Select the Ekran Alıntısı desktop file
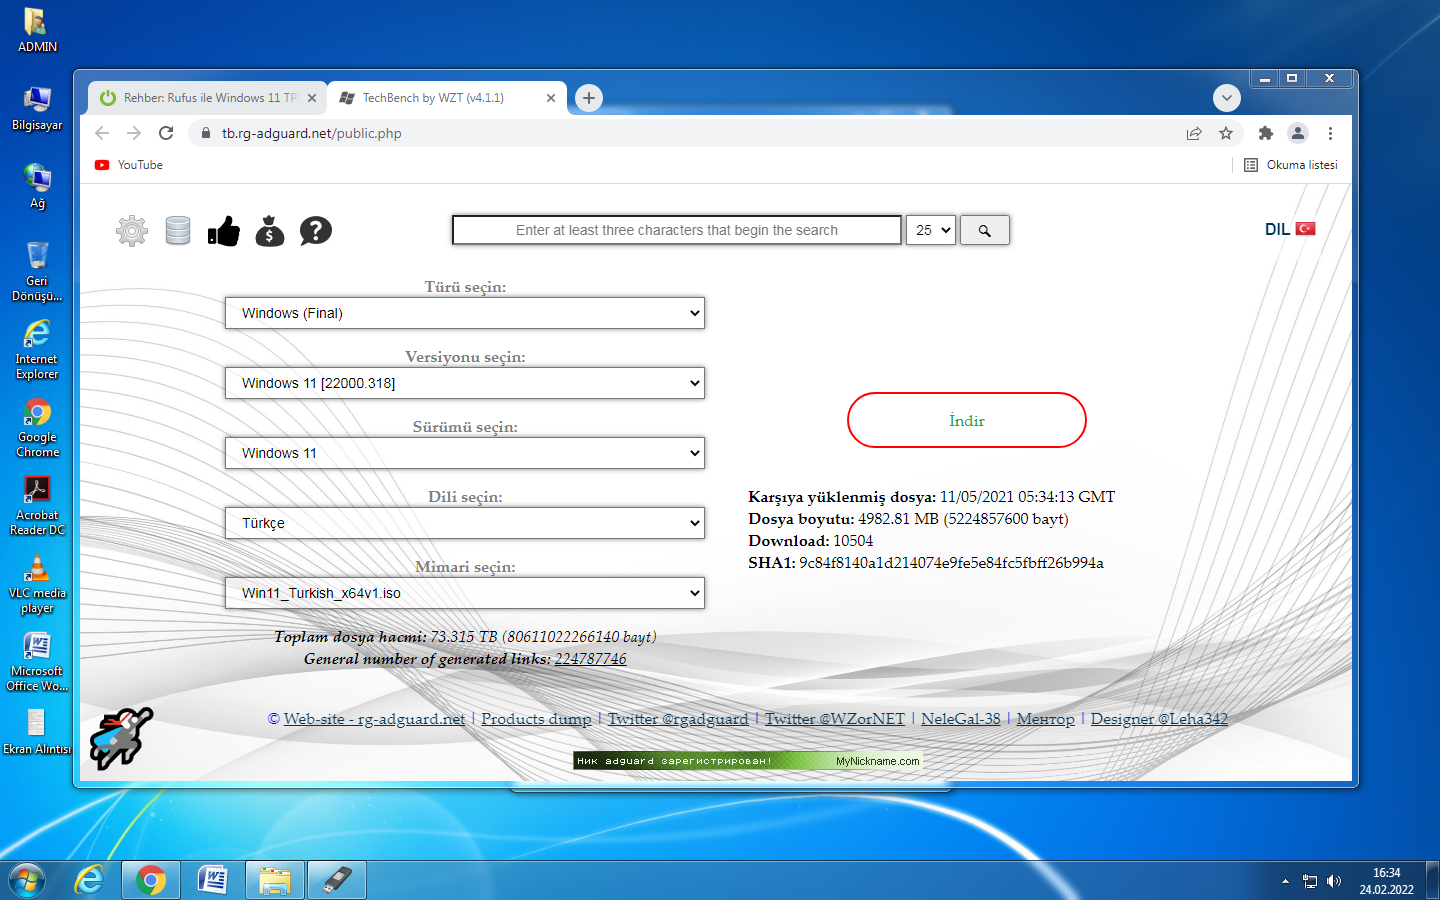The image size is (1440, 900). pyautogui.click(x=37, y=732)
